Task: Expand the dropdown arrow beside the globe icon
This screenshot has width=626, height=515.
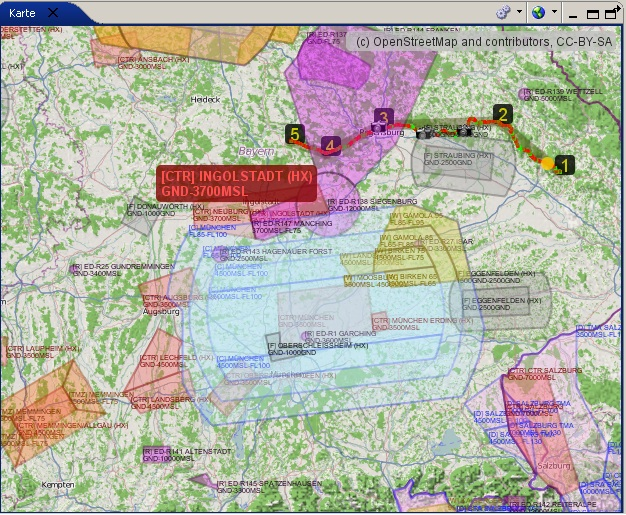Action: pyautogui.click(x=555, y=12)
